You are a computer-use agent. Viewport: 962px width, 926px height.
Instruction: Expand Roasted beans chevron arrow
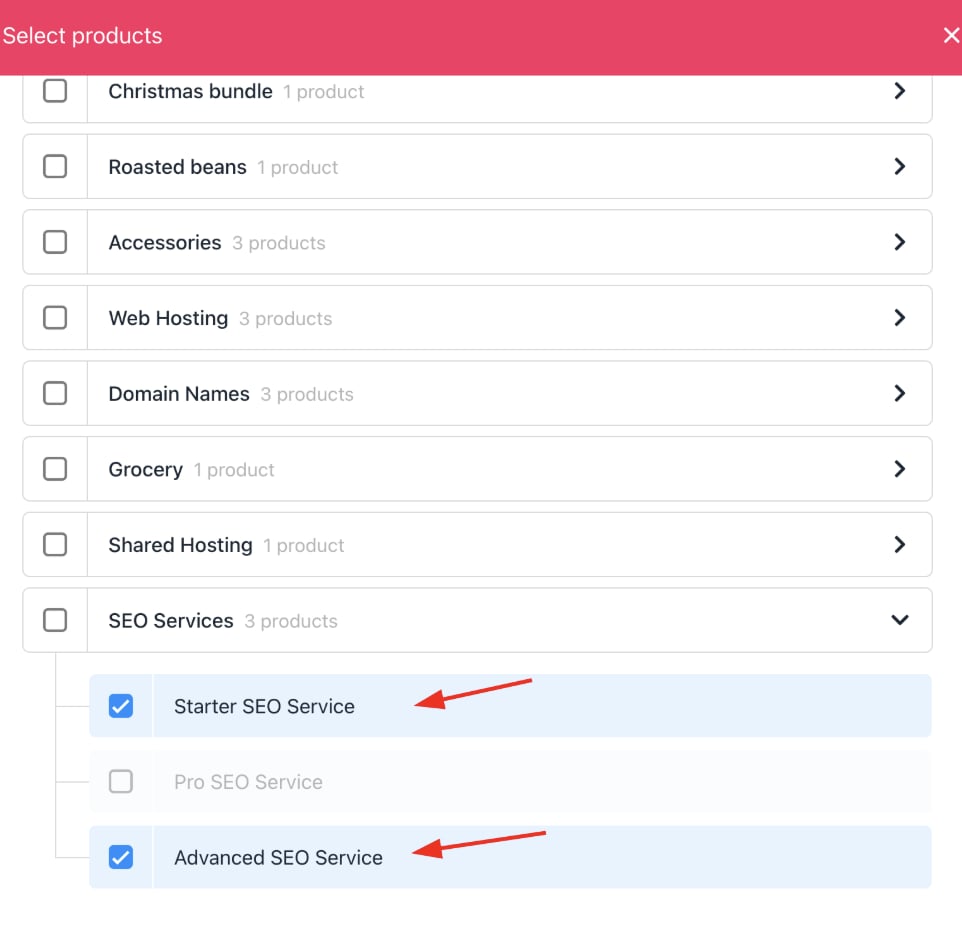click(x=899, y=166)
